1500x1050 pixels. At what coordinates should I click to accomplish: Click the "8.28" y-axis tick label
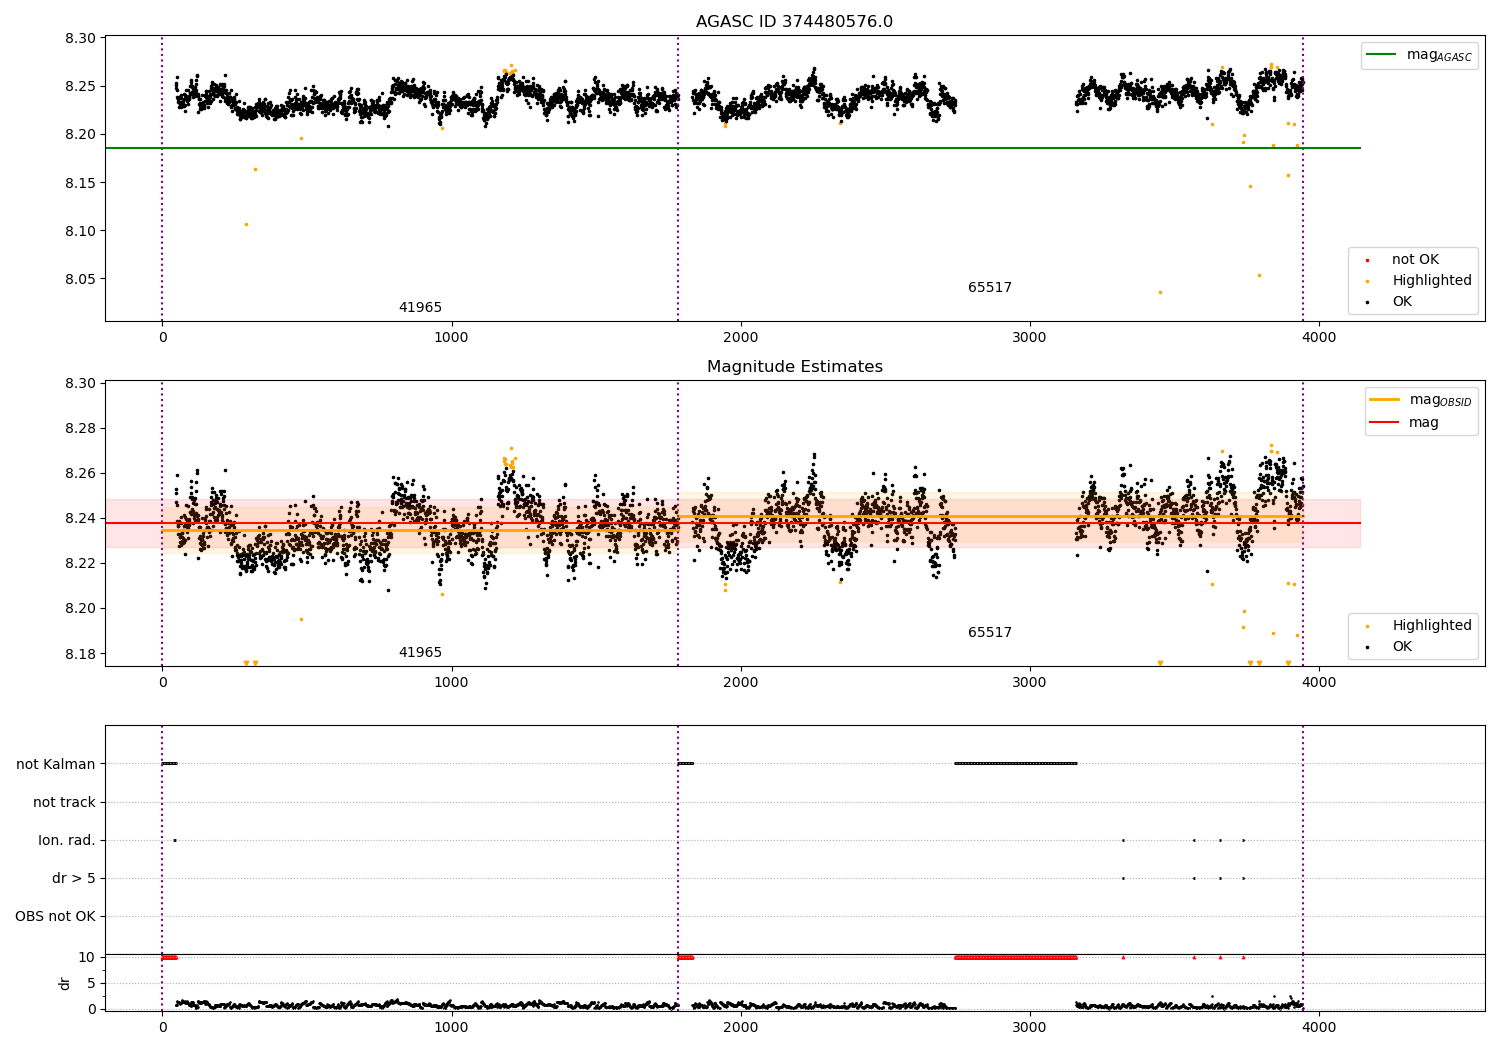tap(81, 428)
